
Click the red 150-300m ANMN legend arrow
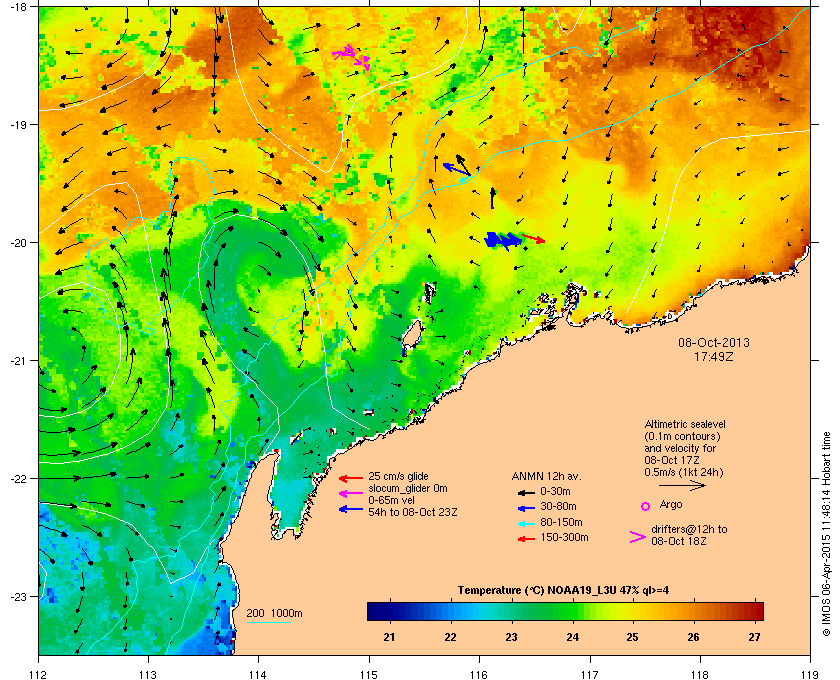tap(527, 539)
